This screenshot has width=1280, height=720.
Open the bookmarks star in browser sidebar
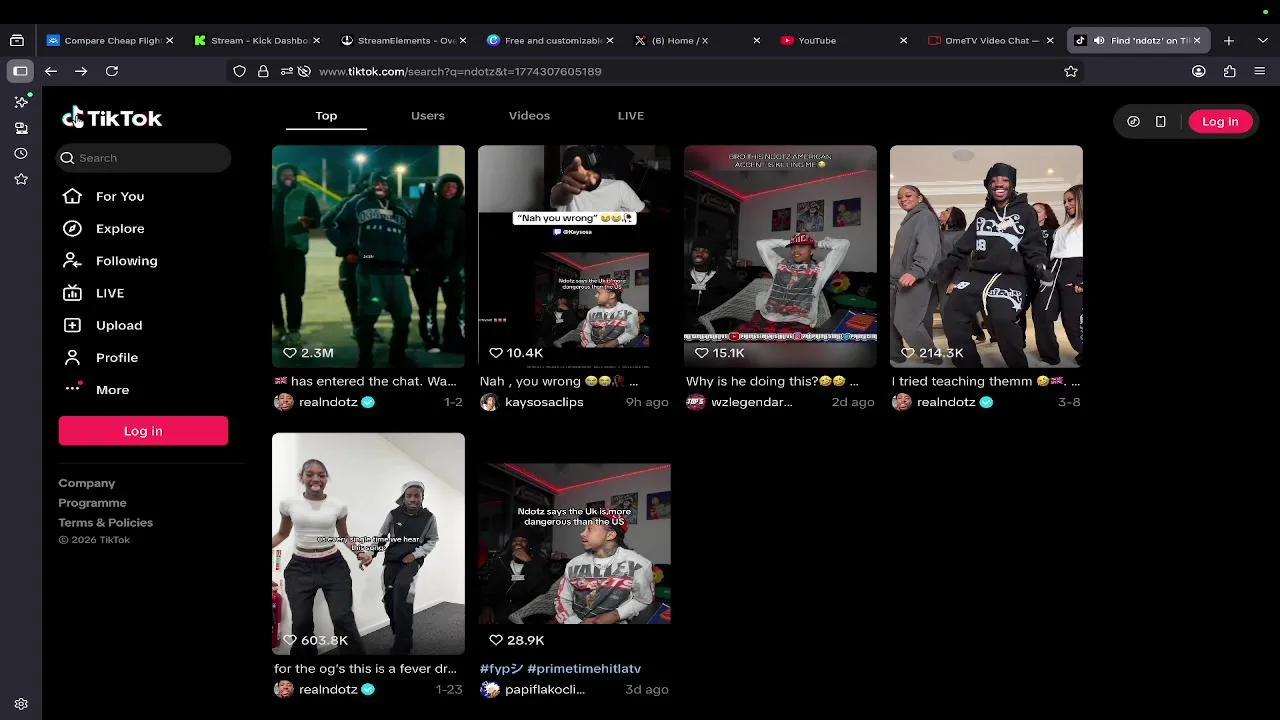click(21, 179)
